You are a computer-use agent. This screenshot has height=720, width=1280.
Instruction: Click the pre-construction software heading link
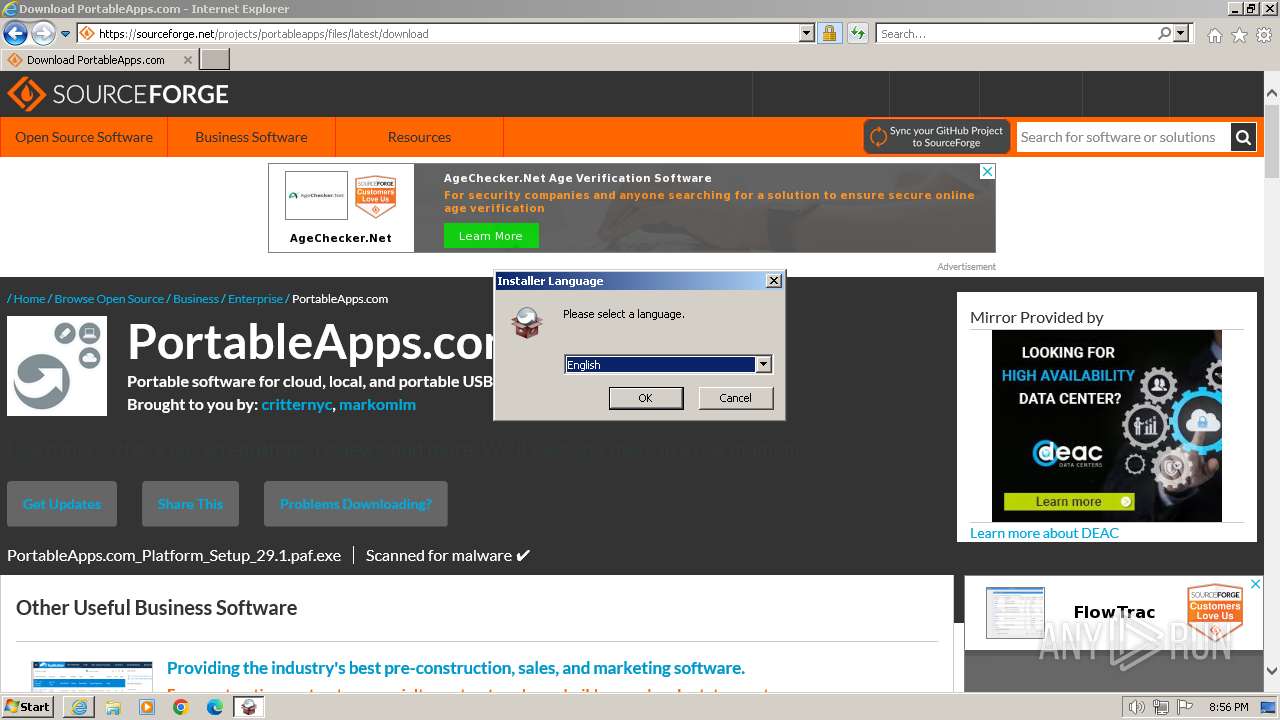[456, 668]
